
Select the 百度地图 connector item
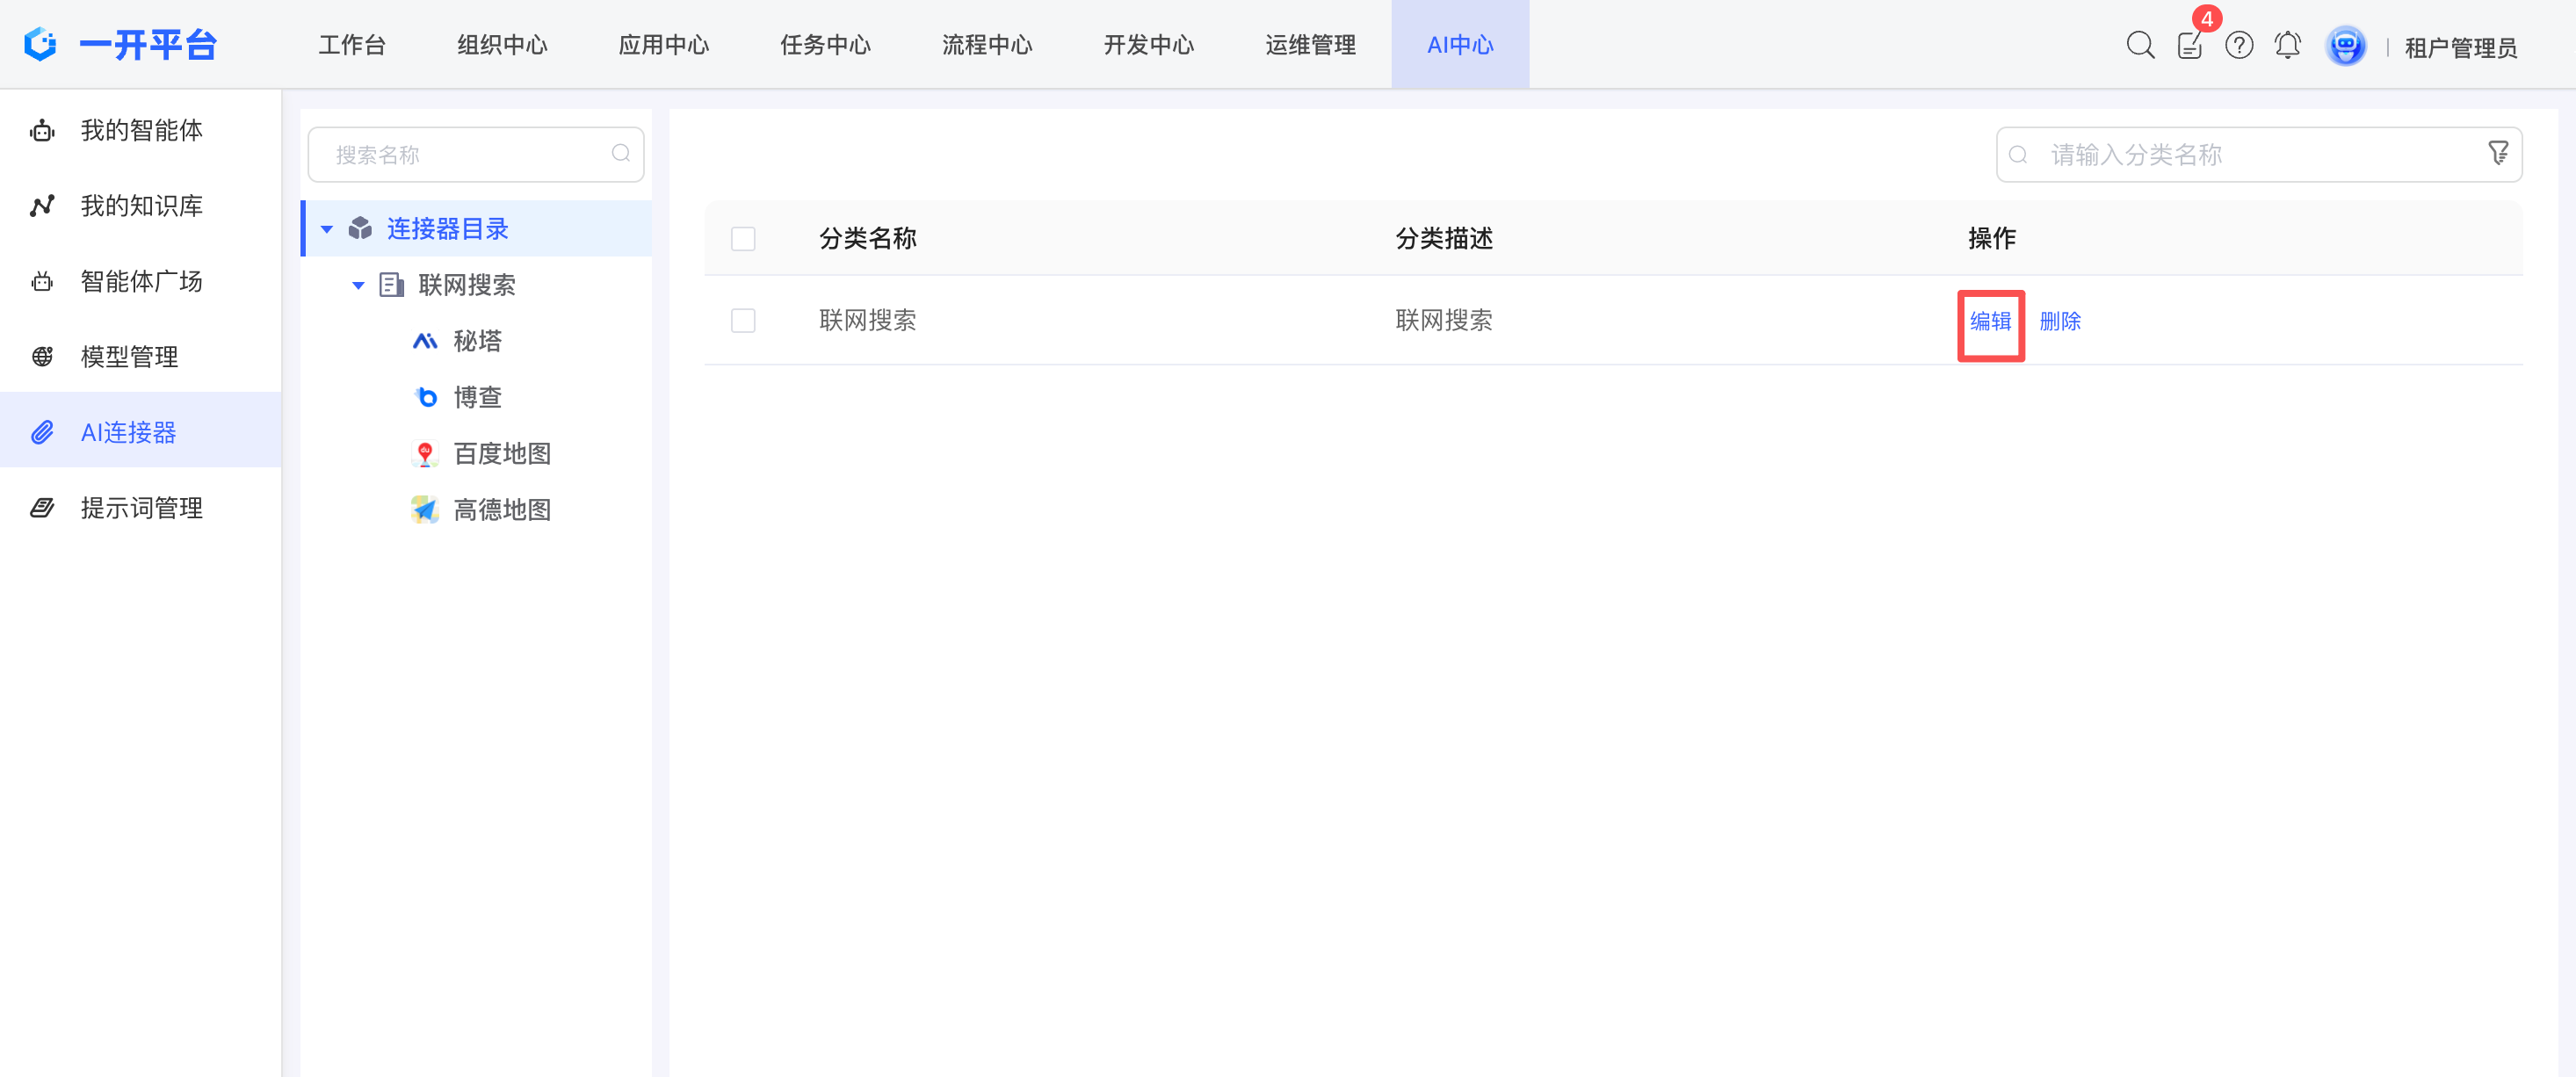tap(501, 453)
